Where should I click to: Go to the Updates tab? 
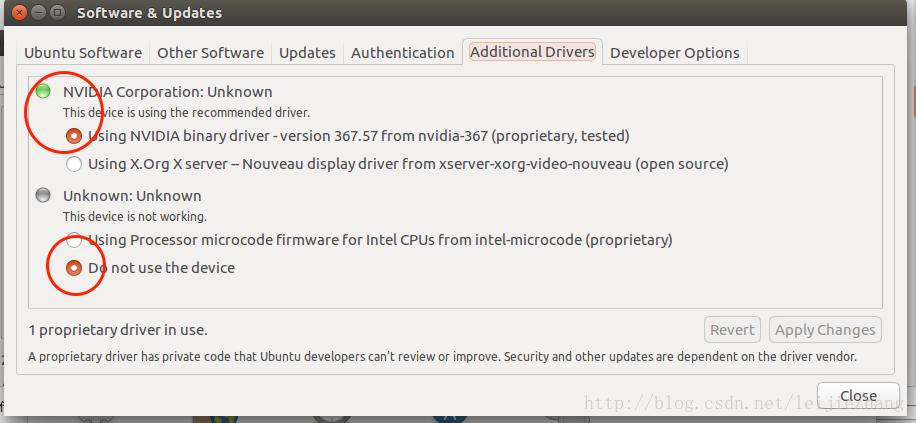(307, 53)
